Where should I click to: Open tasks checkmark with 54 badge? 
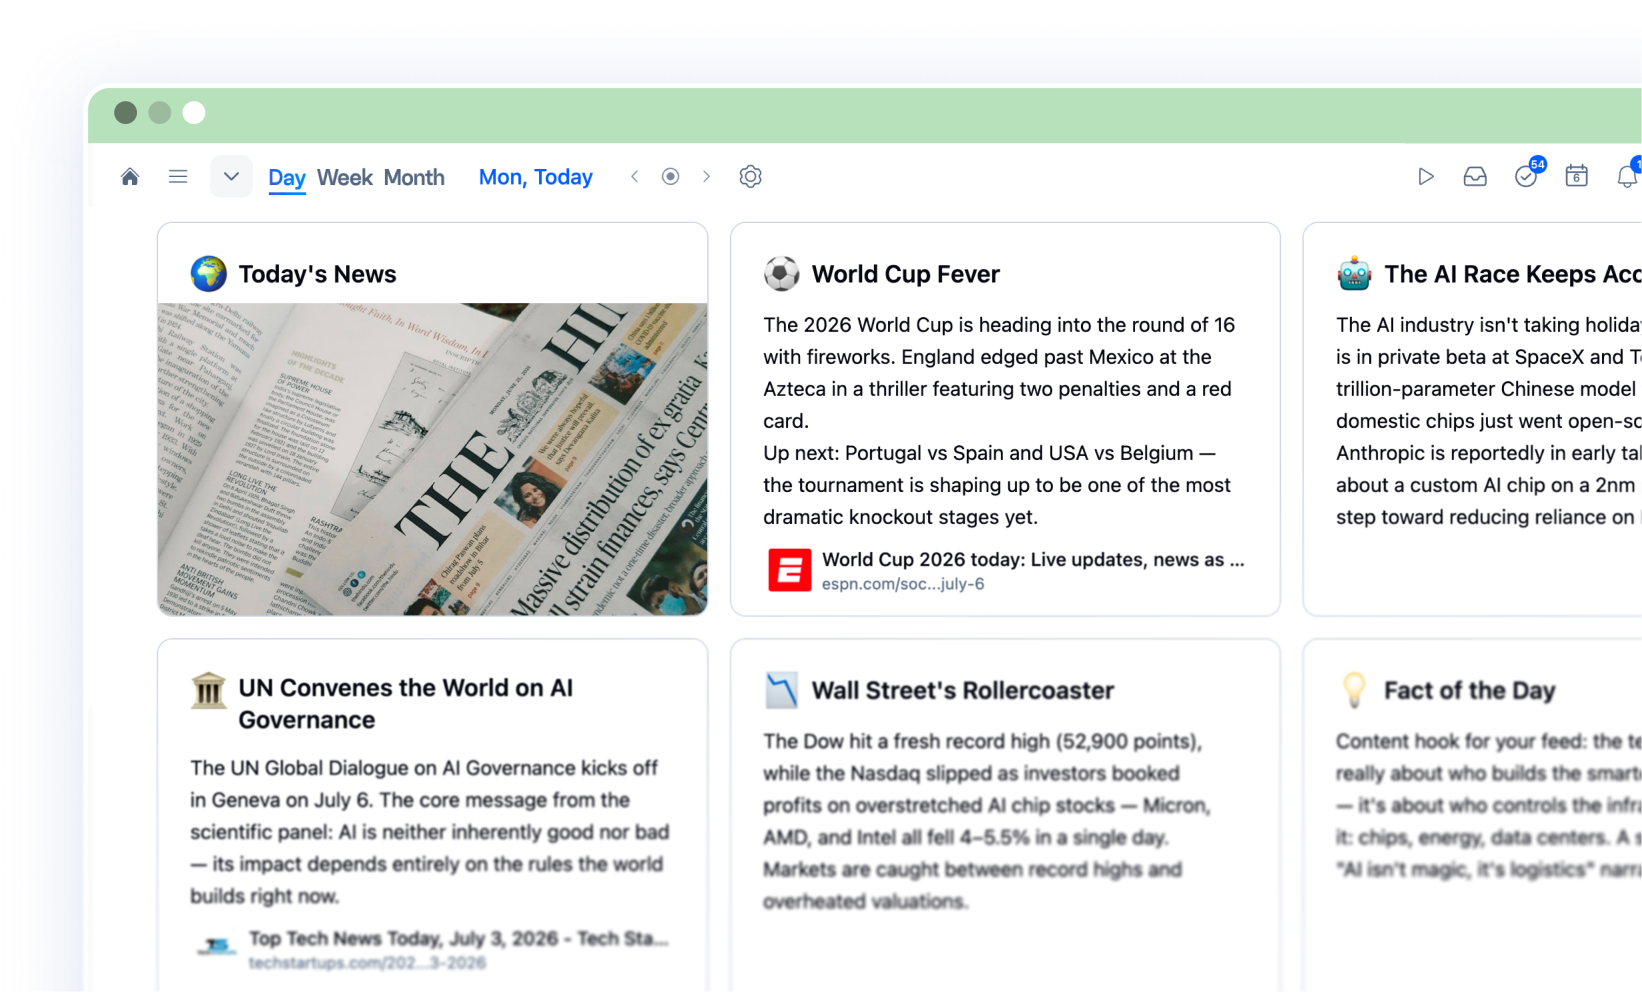[1527, 176]
